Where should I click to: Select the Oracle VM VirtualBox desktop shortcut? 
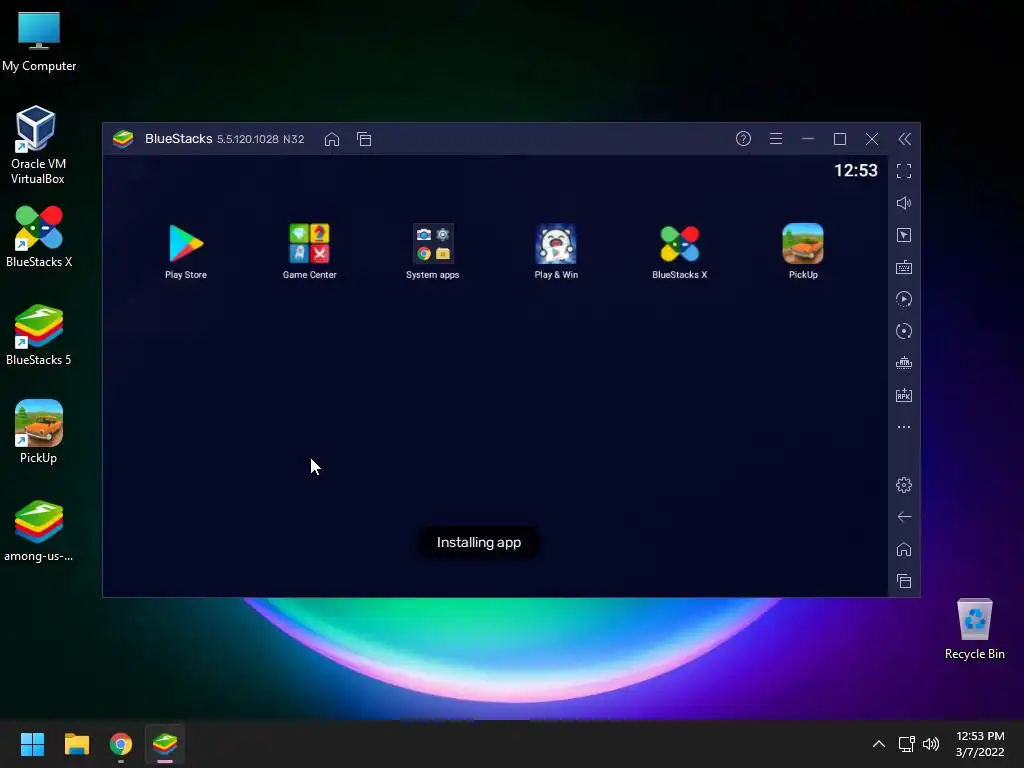point(37,145)
